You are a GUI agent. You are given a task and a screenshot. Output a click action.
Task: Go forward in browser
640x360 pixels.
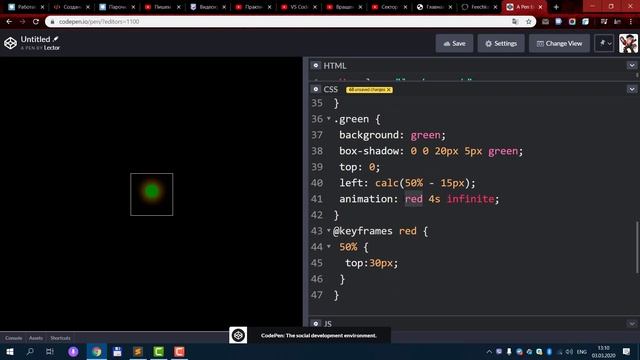[x=22, y=21]
